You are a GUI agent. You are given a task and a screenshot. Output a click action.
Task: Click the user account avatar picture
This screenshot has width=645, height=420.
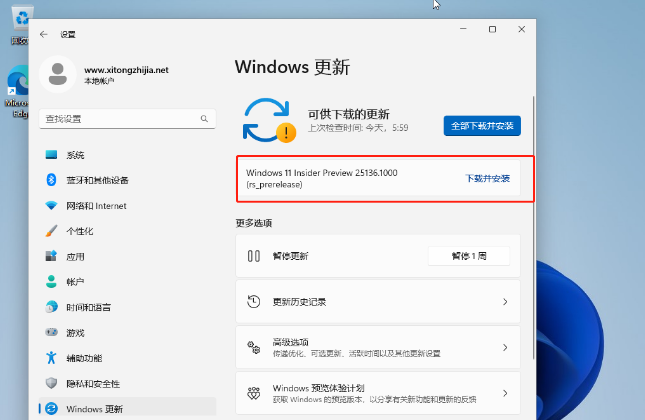pos(59,74)
